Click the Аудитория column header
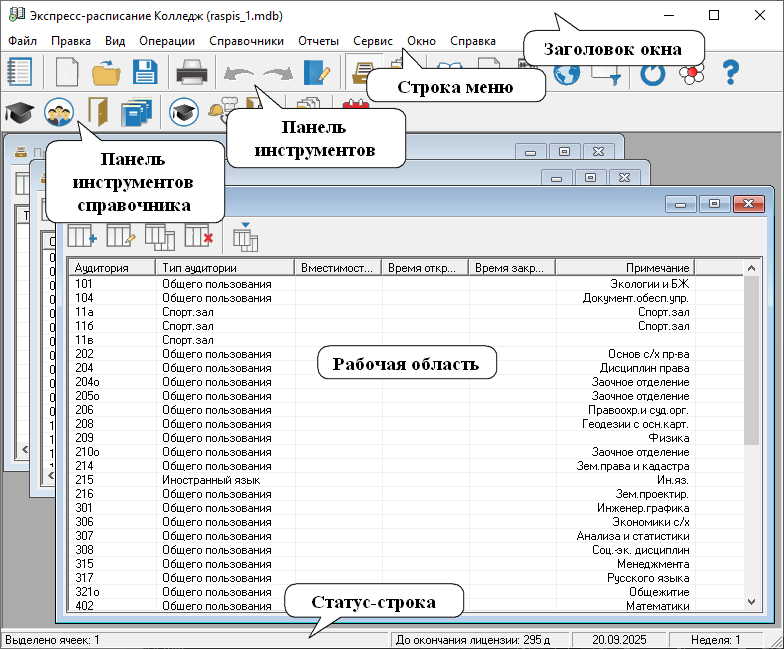The image size is (784, 649). [110, 268]
